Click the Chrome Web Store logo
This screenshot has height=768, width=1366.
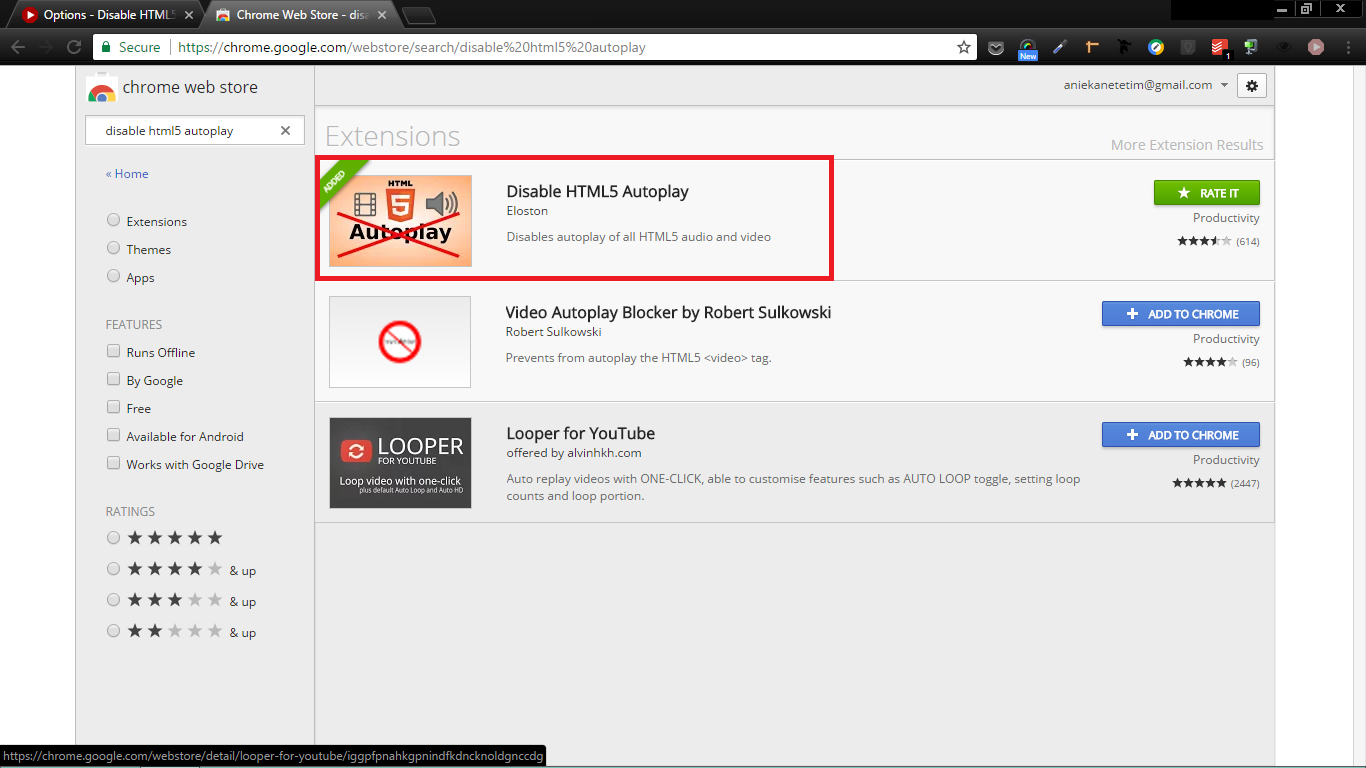tap(101, 89)
